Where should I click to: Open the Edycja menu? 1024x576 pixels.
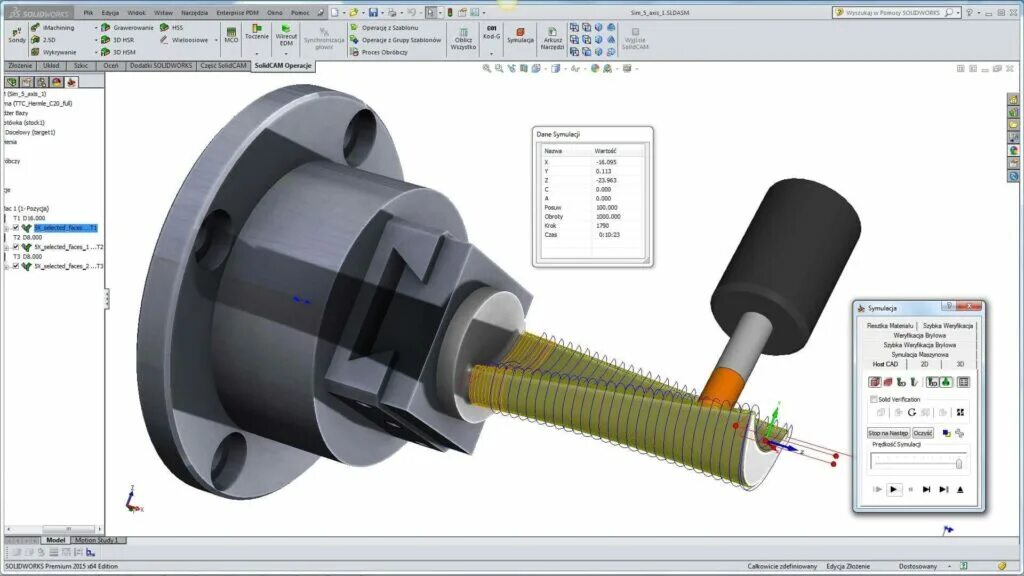tap(110, 12)
